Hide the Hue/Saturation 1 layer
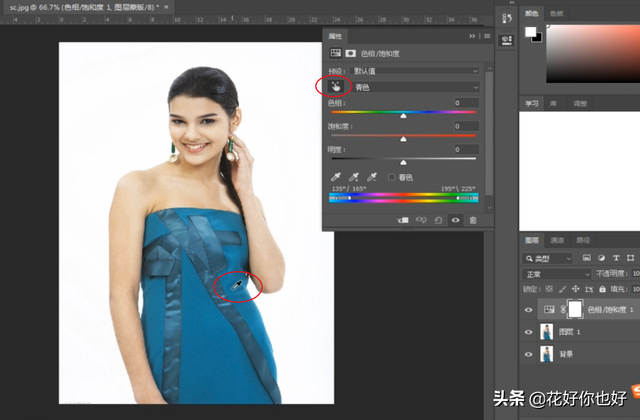 point(528,310)
